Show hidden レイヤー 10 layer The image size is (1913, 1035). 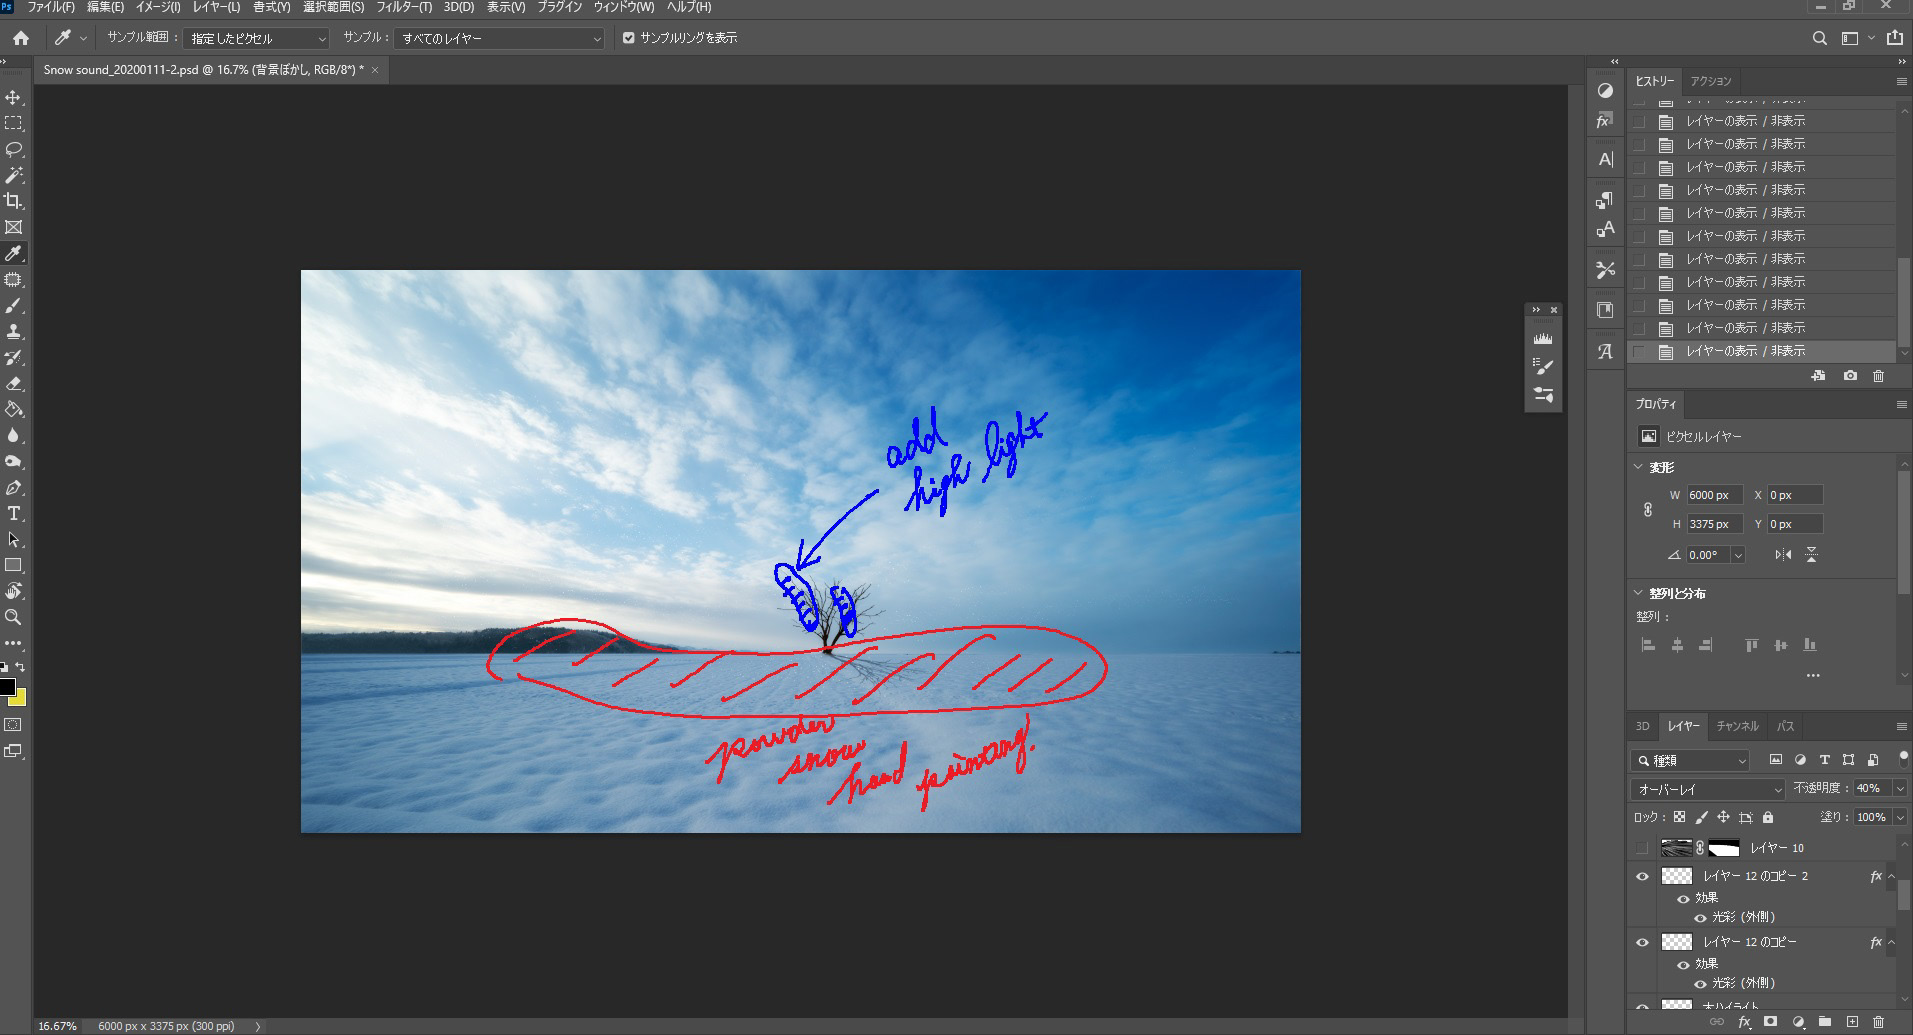pyautogui.click(x=1641, y=848)
